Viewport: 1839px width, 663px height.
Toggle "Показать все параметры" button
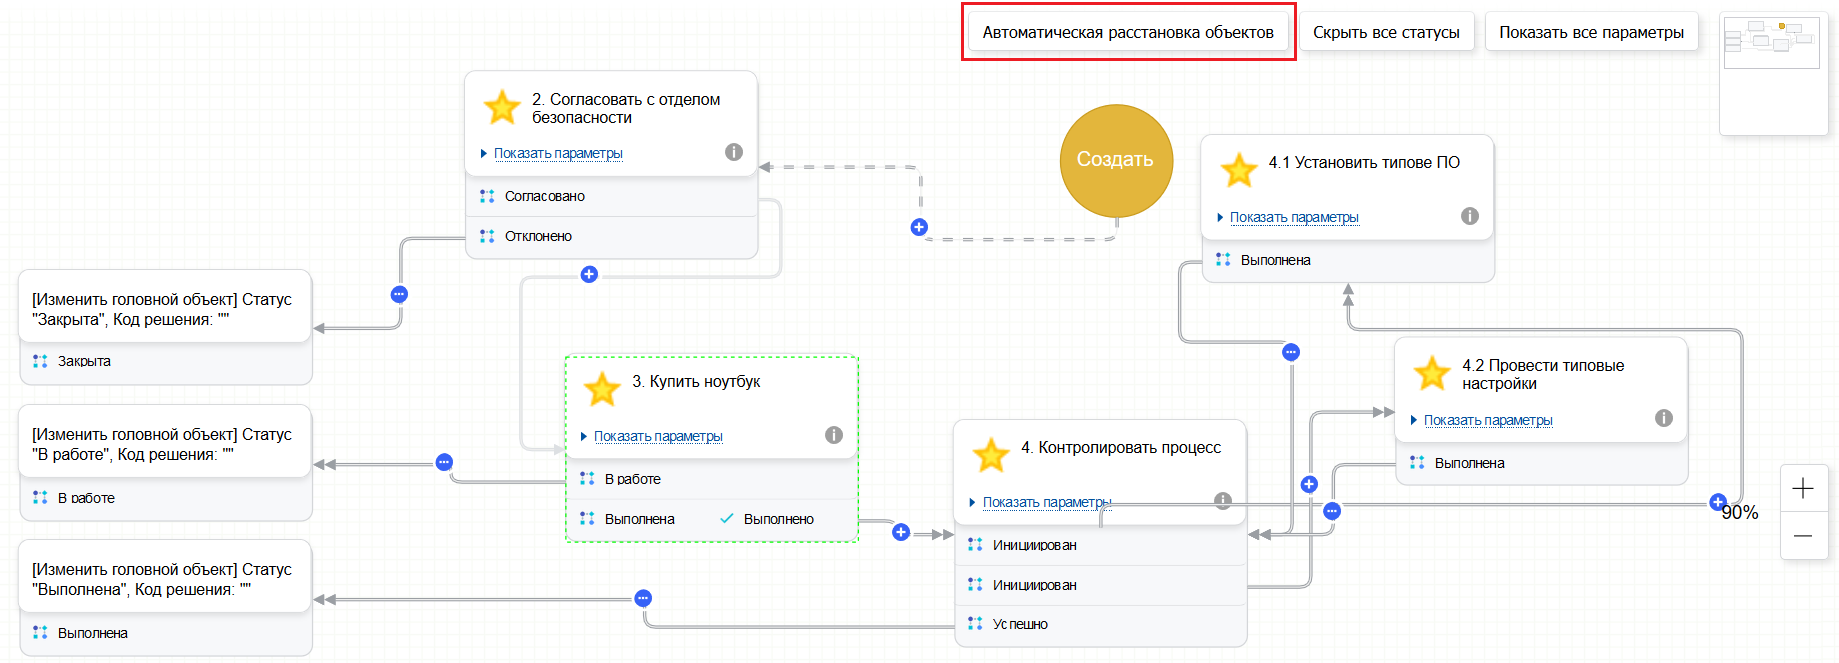pyautogui.click(x=1591, y=32)
